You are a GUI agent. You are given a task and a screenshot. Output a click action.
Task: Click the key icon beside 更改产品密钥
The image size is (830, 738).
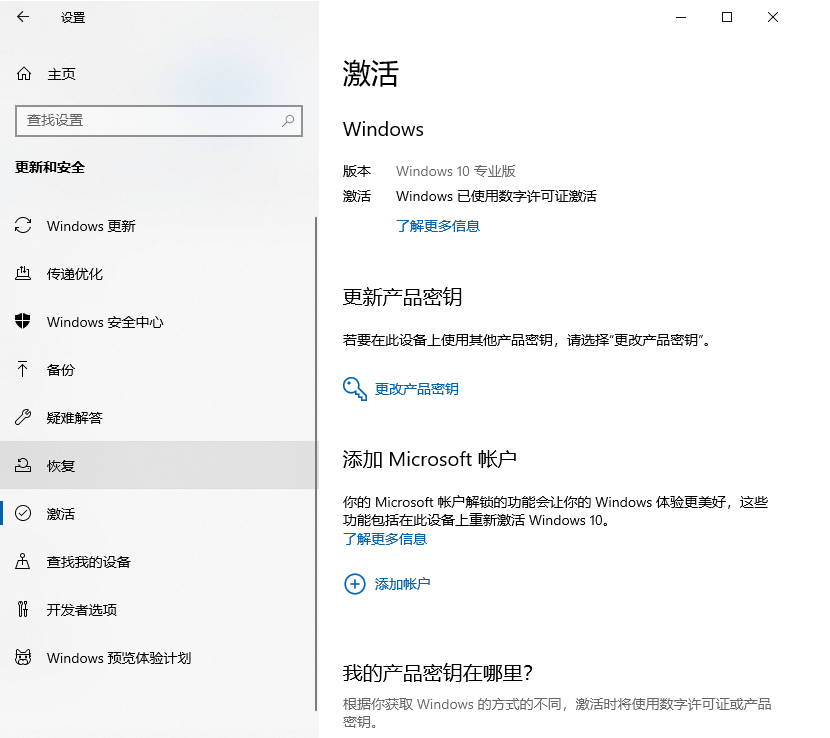355,389
